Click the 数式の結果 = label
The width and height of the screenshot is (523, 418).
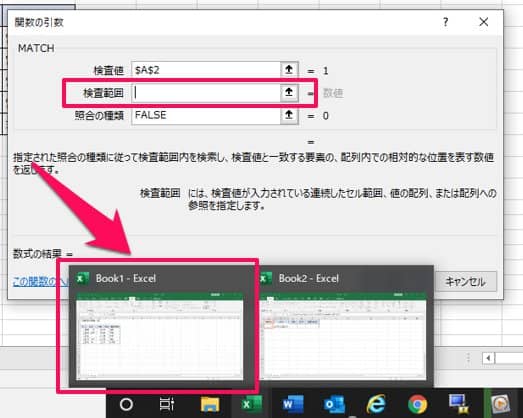pos(43,254)
